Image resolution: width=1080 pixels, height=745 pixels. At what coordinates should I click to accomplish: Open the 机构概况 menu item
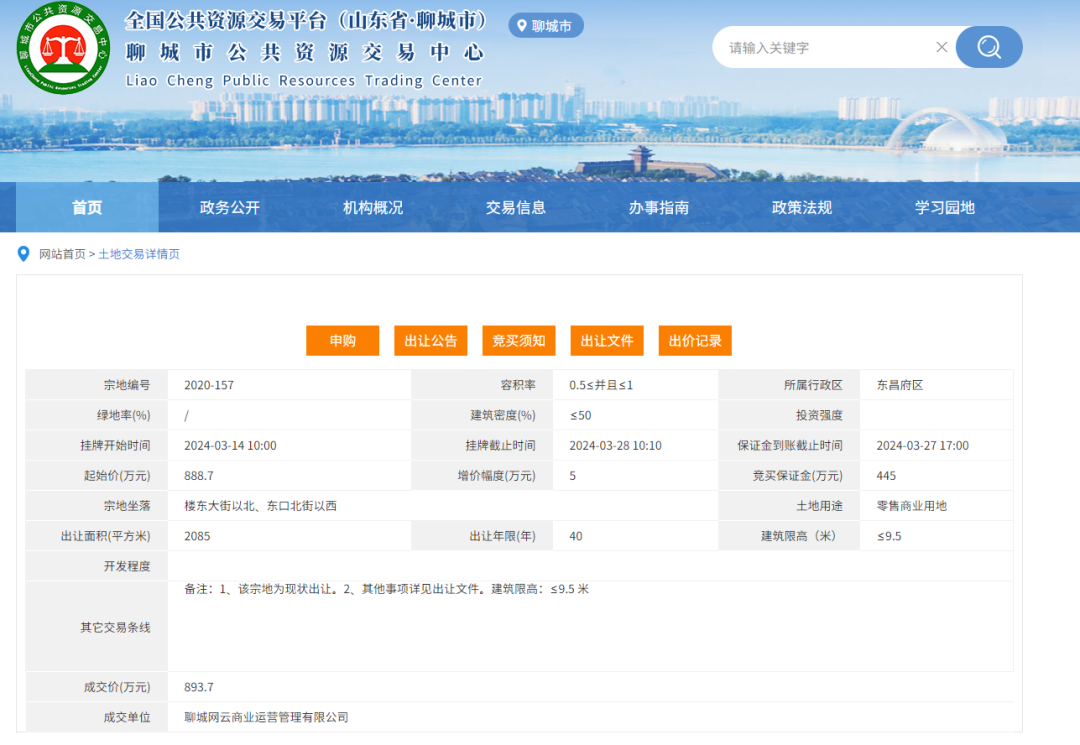(x=373, y=207)
